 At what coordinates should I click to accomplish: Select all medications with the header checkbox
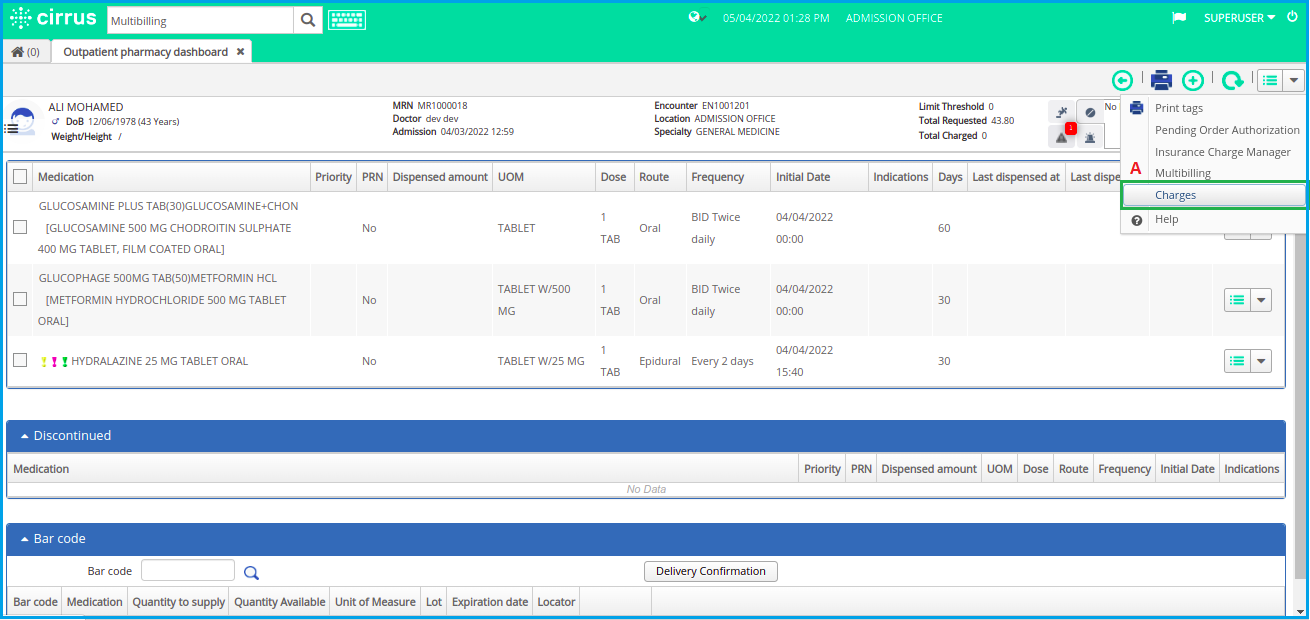[19, 175]
